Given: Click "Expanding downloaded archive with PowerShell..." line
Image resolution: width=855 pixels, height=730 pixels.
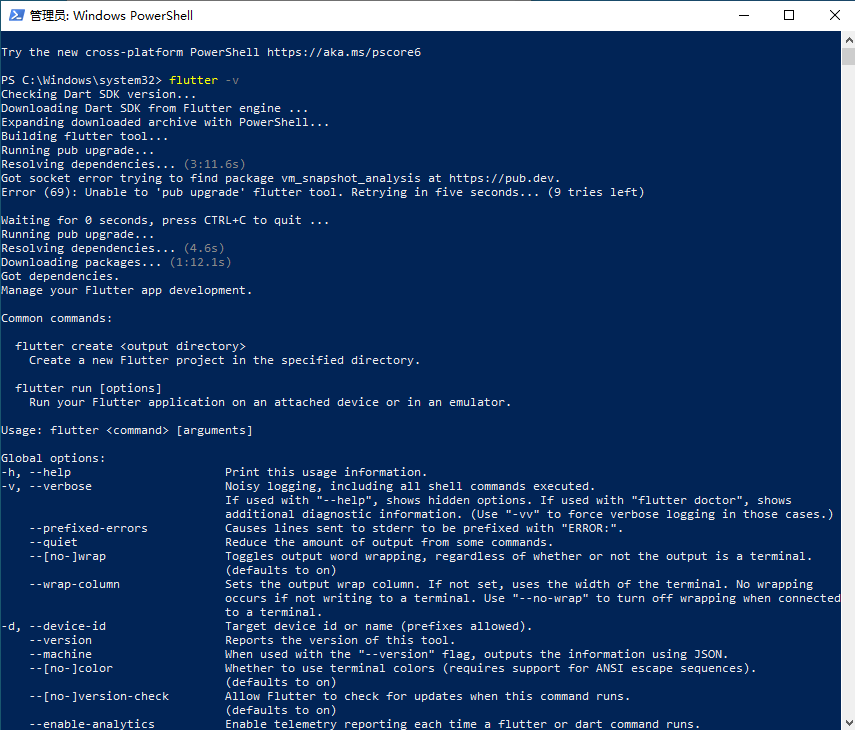Looking at the screenshot, I should pyautogui.click(x=165, y=122).
